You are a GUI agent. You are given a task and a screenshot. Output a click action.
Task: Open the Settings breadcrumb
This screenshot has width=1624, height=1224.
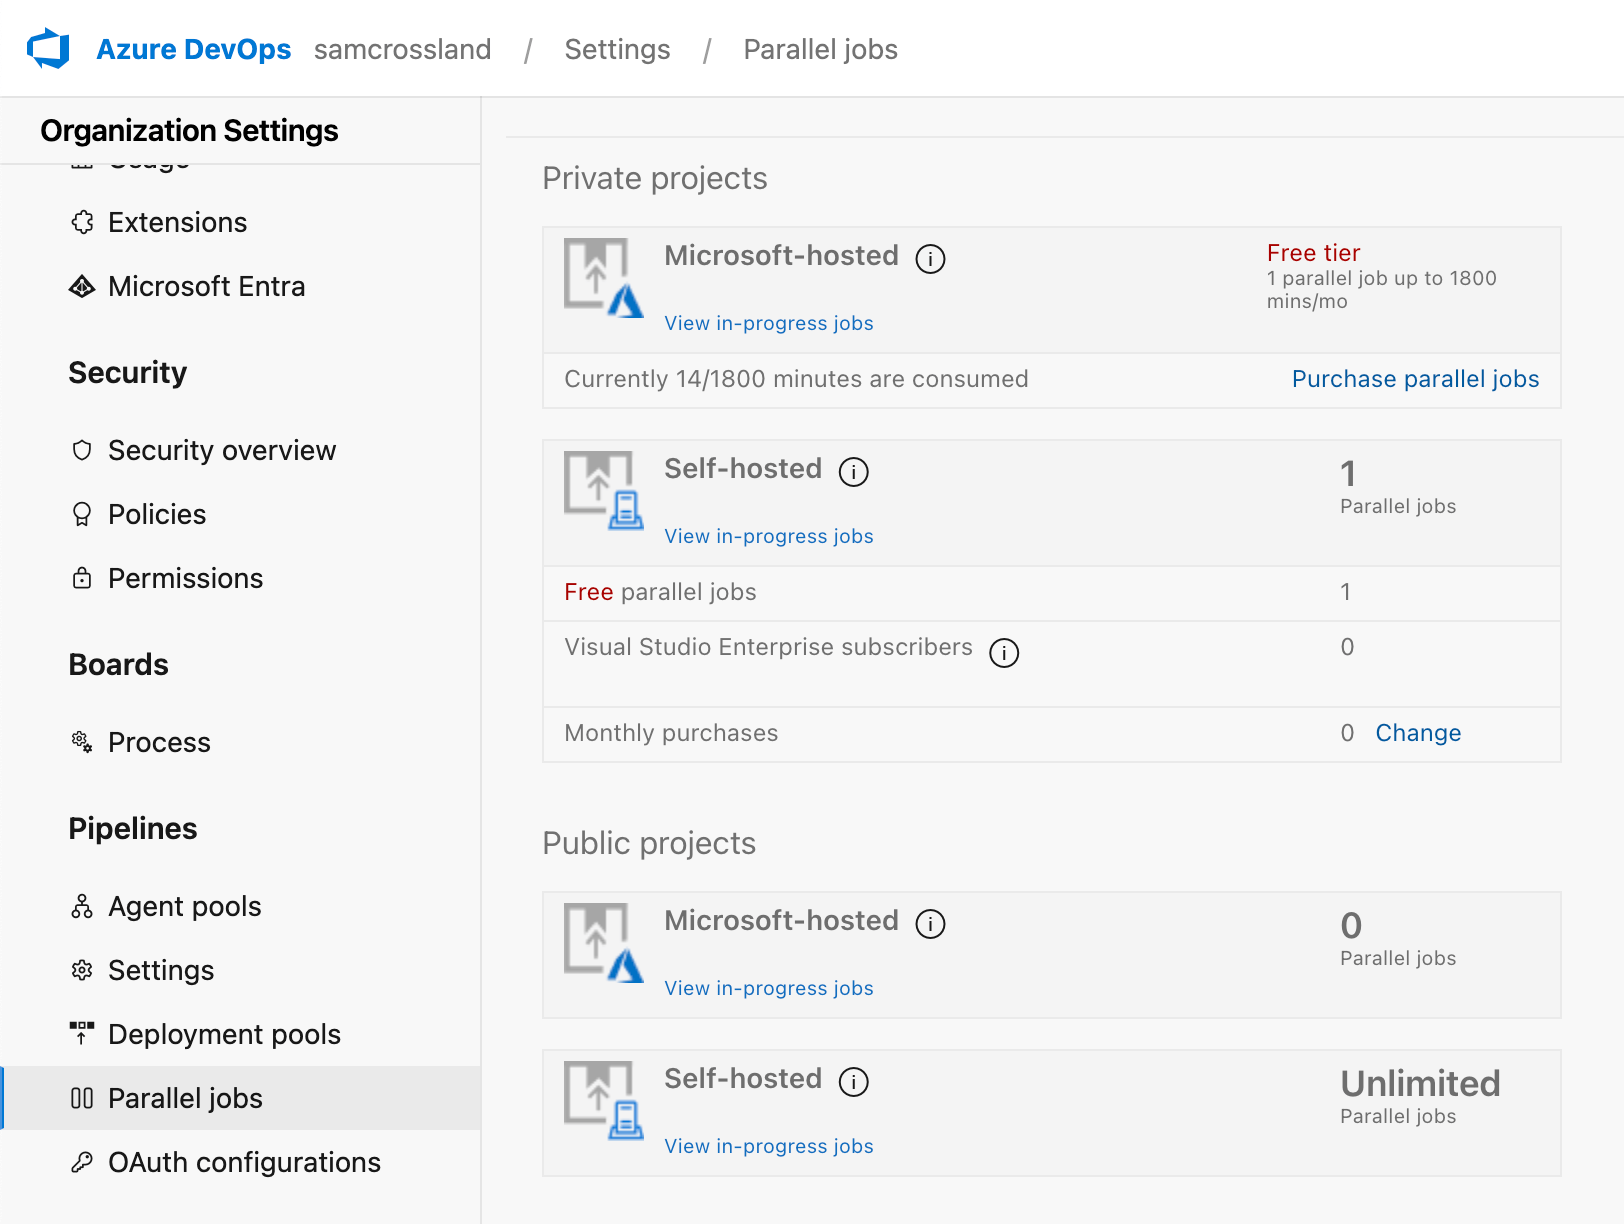pyautogui.click(x=617, y=49)
